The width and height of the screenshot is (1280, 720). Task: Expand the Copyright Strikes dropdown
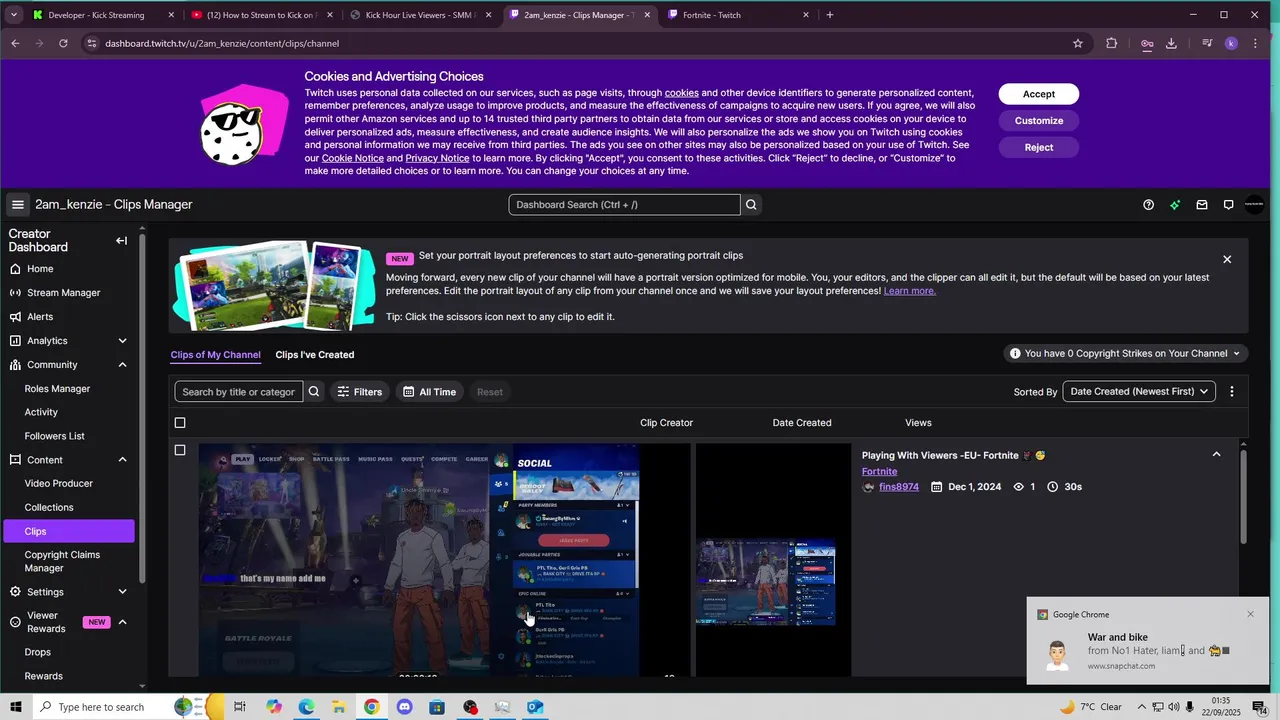1126,353
